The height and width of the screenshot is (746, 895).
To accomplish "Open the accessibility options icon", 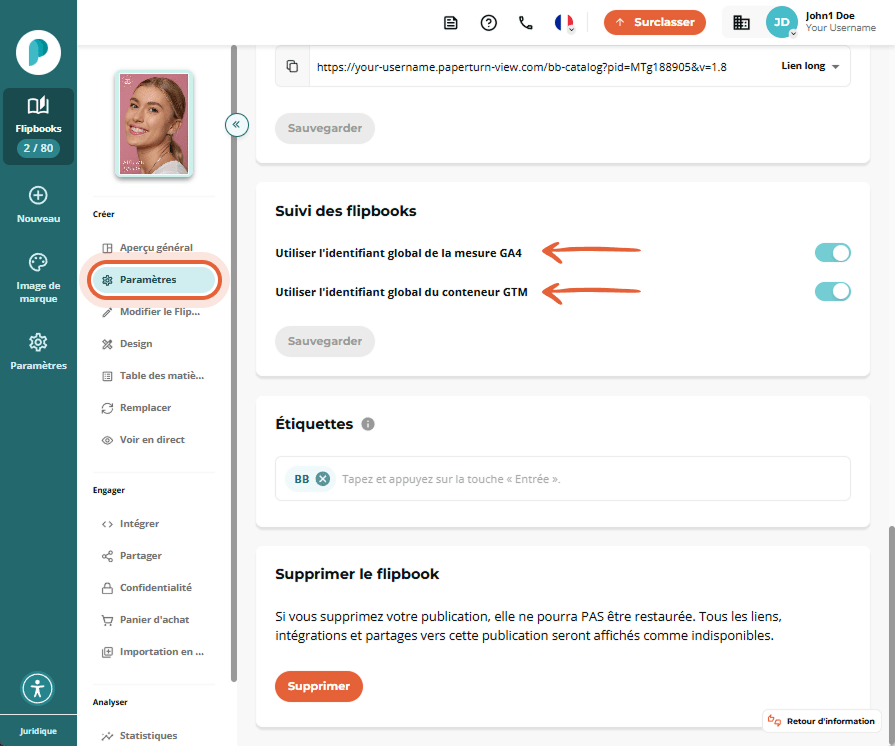I will click(x=38, y=688).
